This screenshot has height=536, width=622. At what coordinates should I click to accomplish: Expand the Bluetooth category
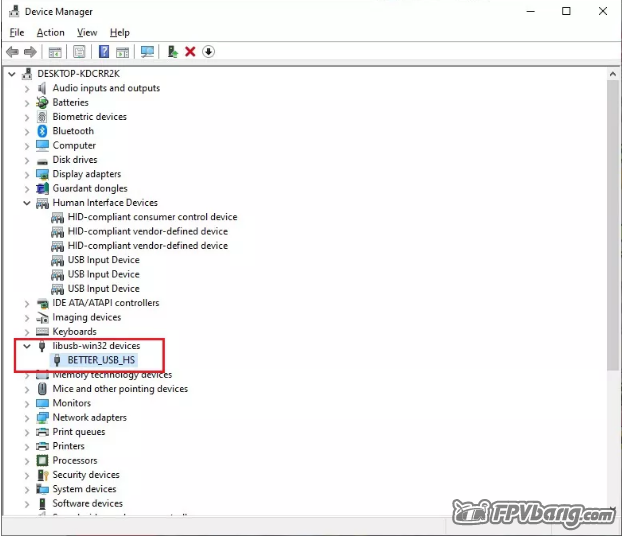tap(27, 131)
